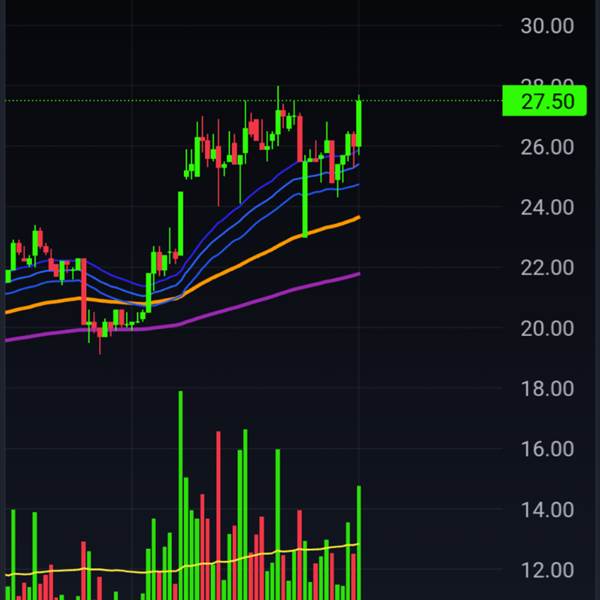This screenshot has width=600, height=600.
Task: Click the tallest red volume bar
Action: pos(218,515)
